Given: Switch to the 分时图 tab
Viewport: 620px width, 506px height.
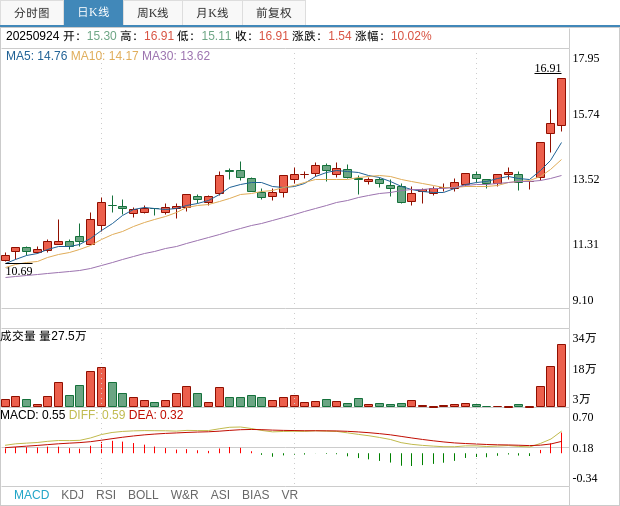Looking at the screenshot, I should (x=32, y=13).
